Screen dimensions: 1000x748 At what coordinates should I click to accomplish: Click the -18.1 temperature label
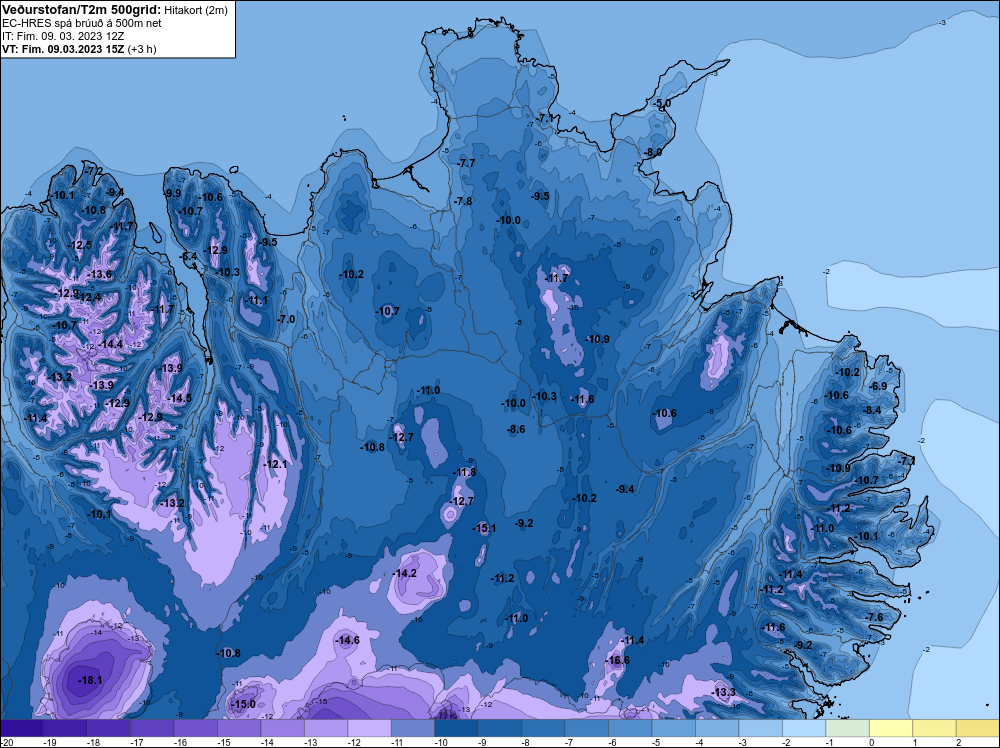(90, 680)
